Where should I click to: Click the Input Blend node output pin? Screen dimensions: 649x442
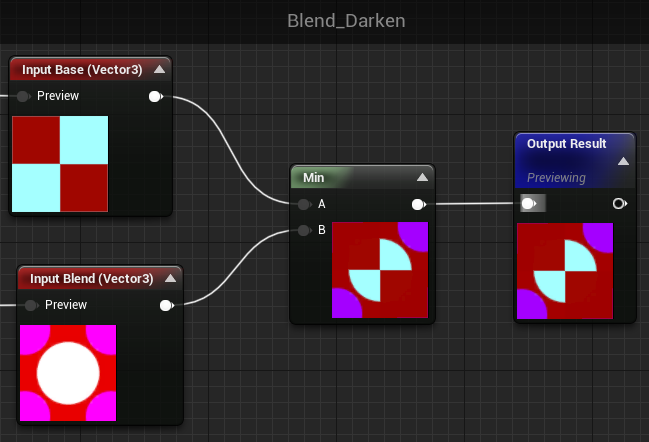(x=166, y=305)
